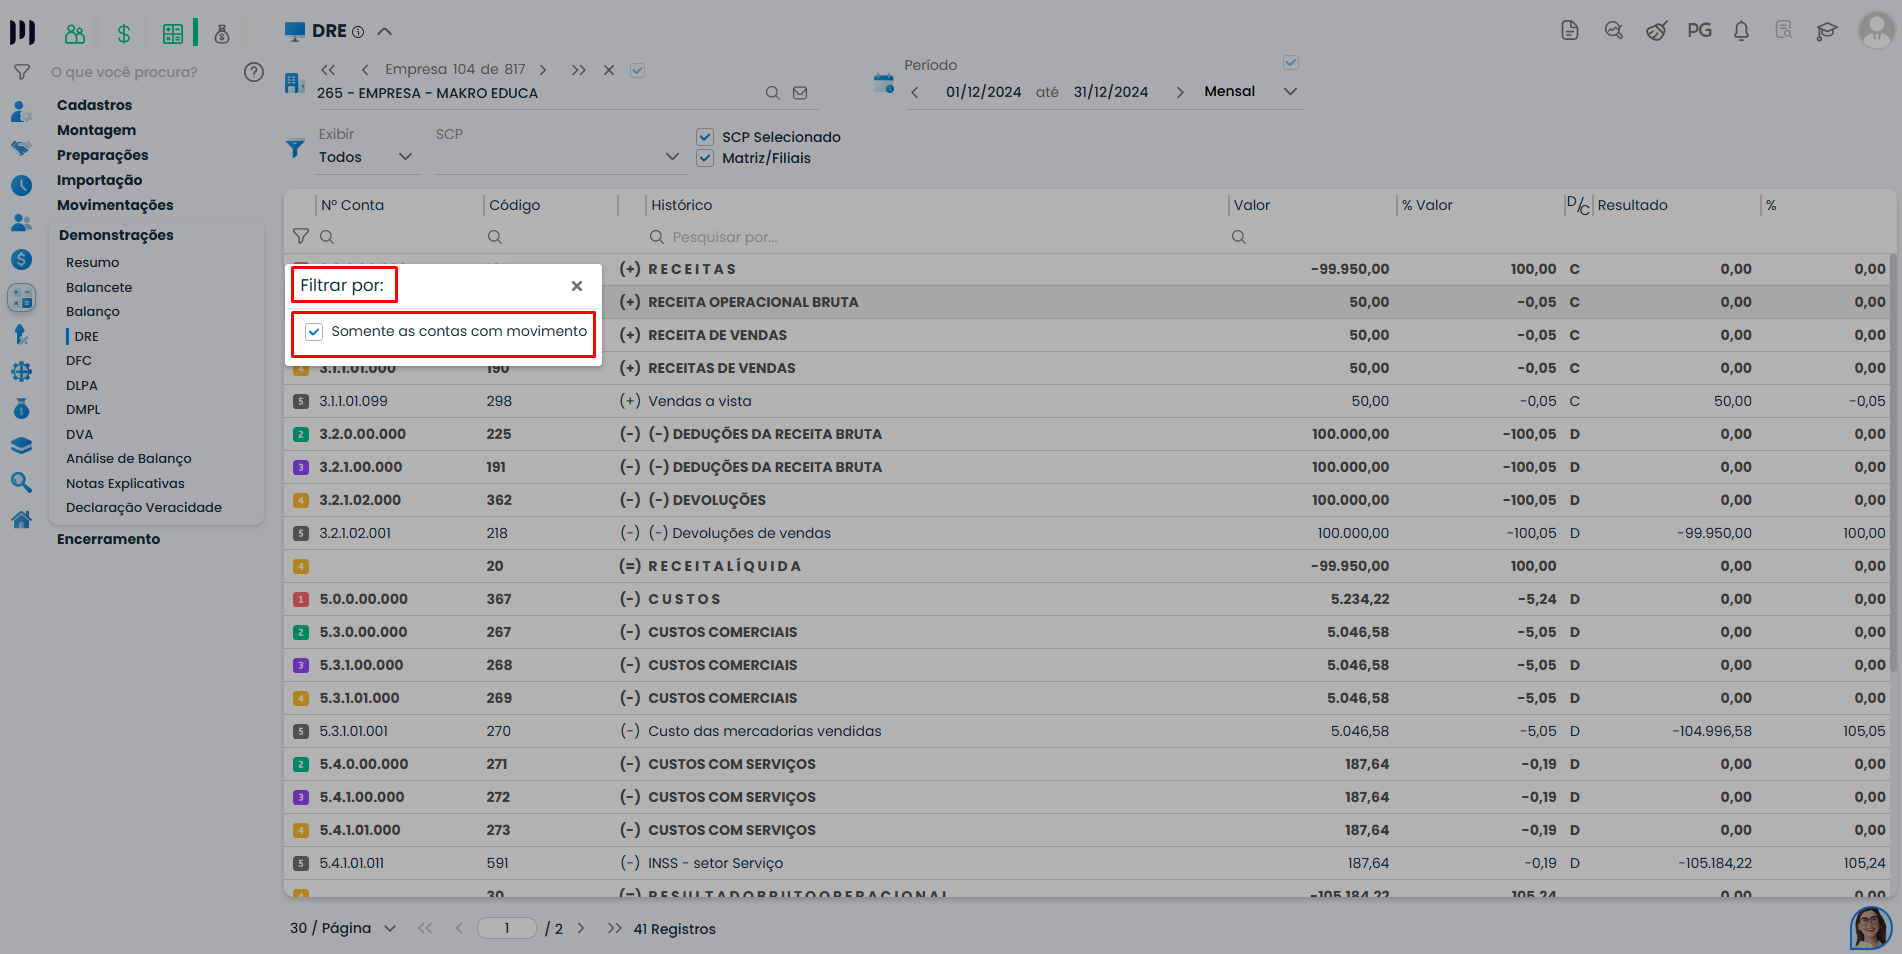The image size is (1902, 954).
Task: Click the PG button in the top bar
Action: (1700, 31)
